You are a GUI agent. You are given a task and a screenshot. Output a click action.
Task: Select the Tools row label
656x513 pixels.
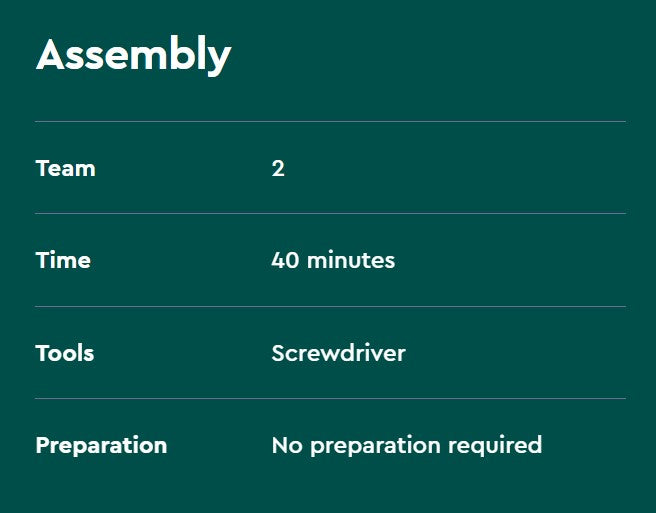tap(65, 353)
